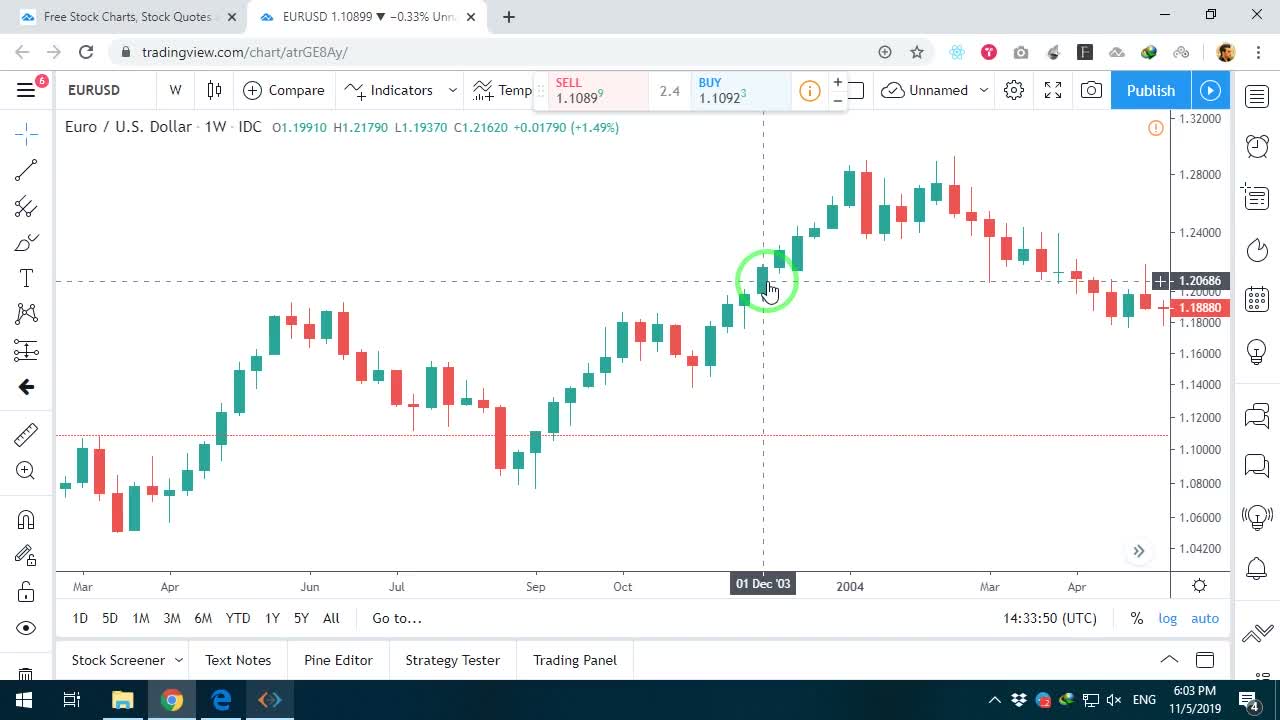Open the candlestick chart style selector
The width and height of the screenshot is (1280, 720).
tap(214, 90)
